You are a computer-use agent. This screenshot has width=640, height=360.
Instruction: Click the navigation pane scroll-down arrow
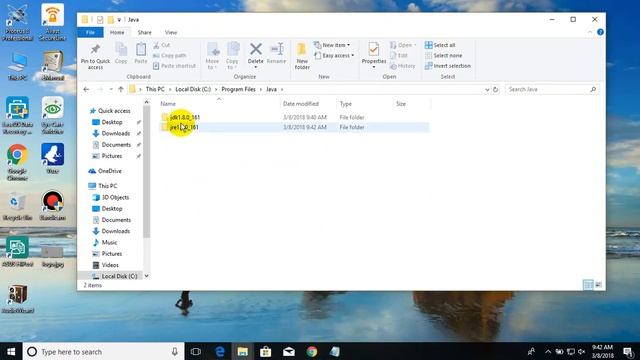tap(147, 276)
